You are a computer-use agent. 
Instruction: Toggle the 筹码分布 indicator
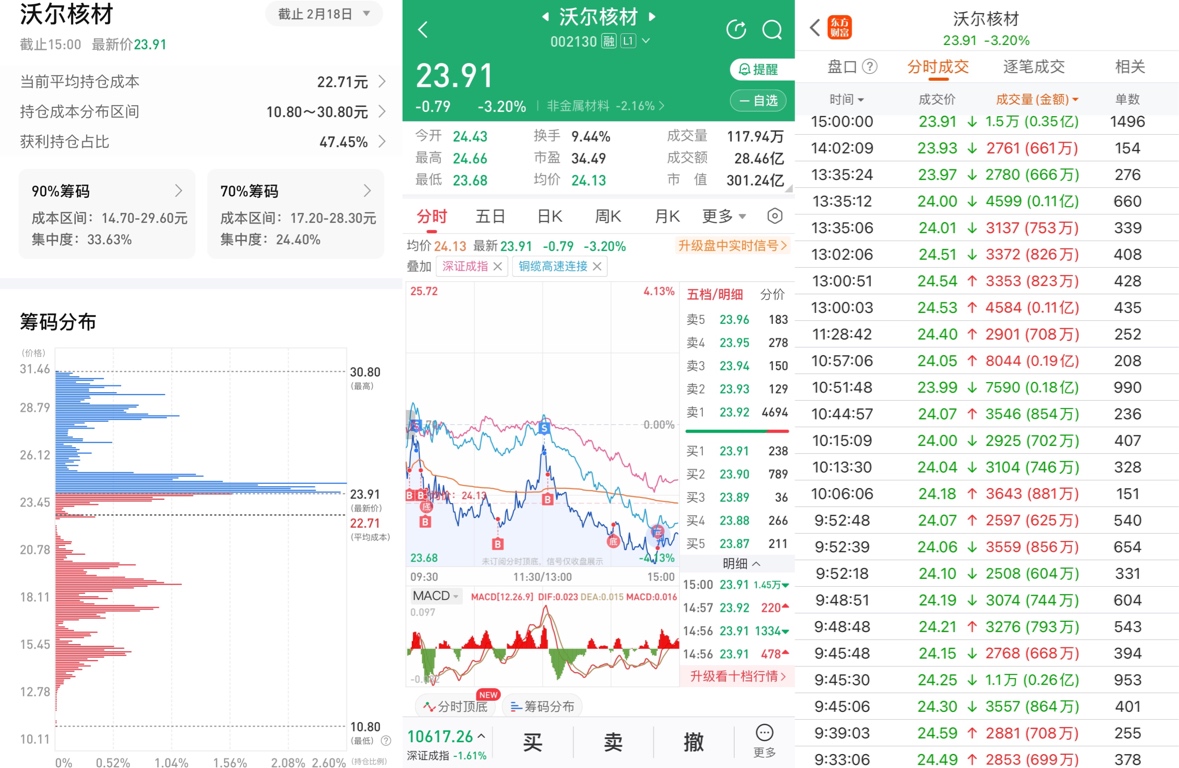(542, 706)
